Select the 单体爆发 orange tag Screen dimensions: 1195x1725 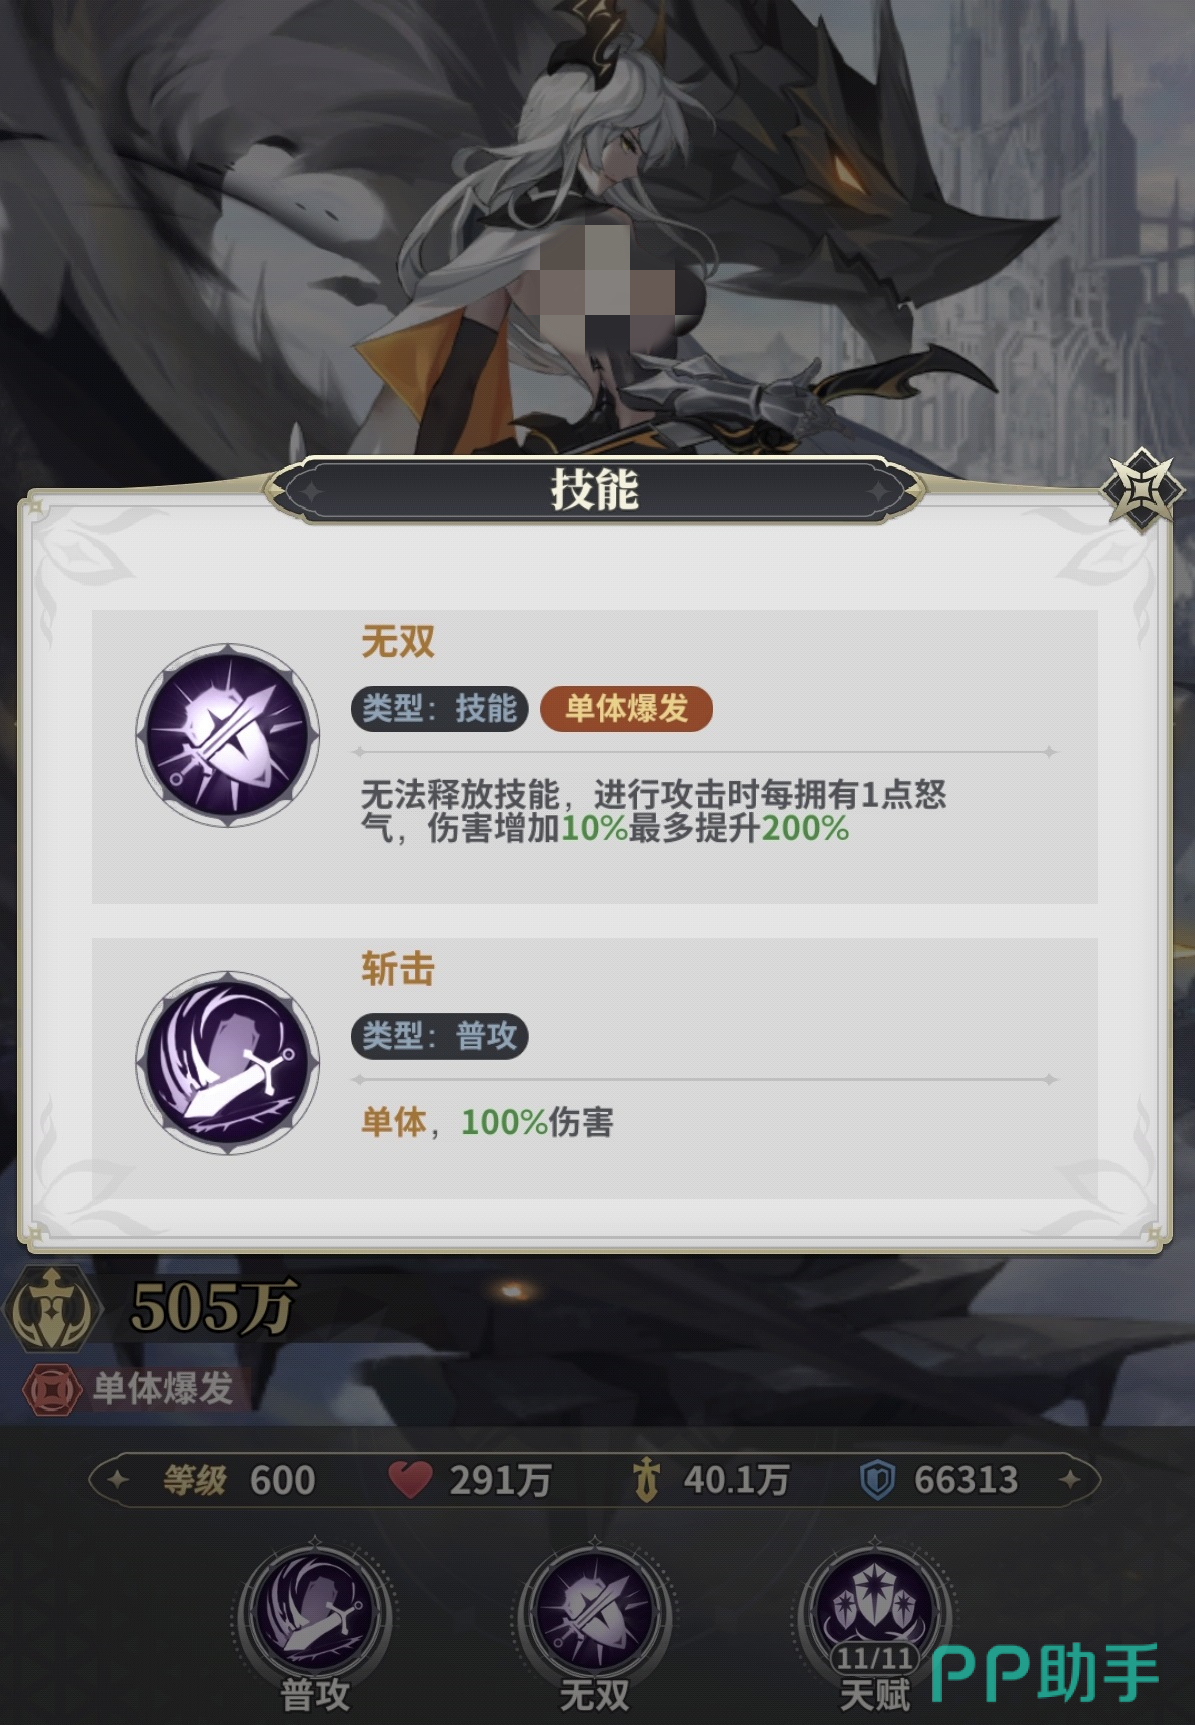(626, 709)
